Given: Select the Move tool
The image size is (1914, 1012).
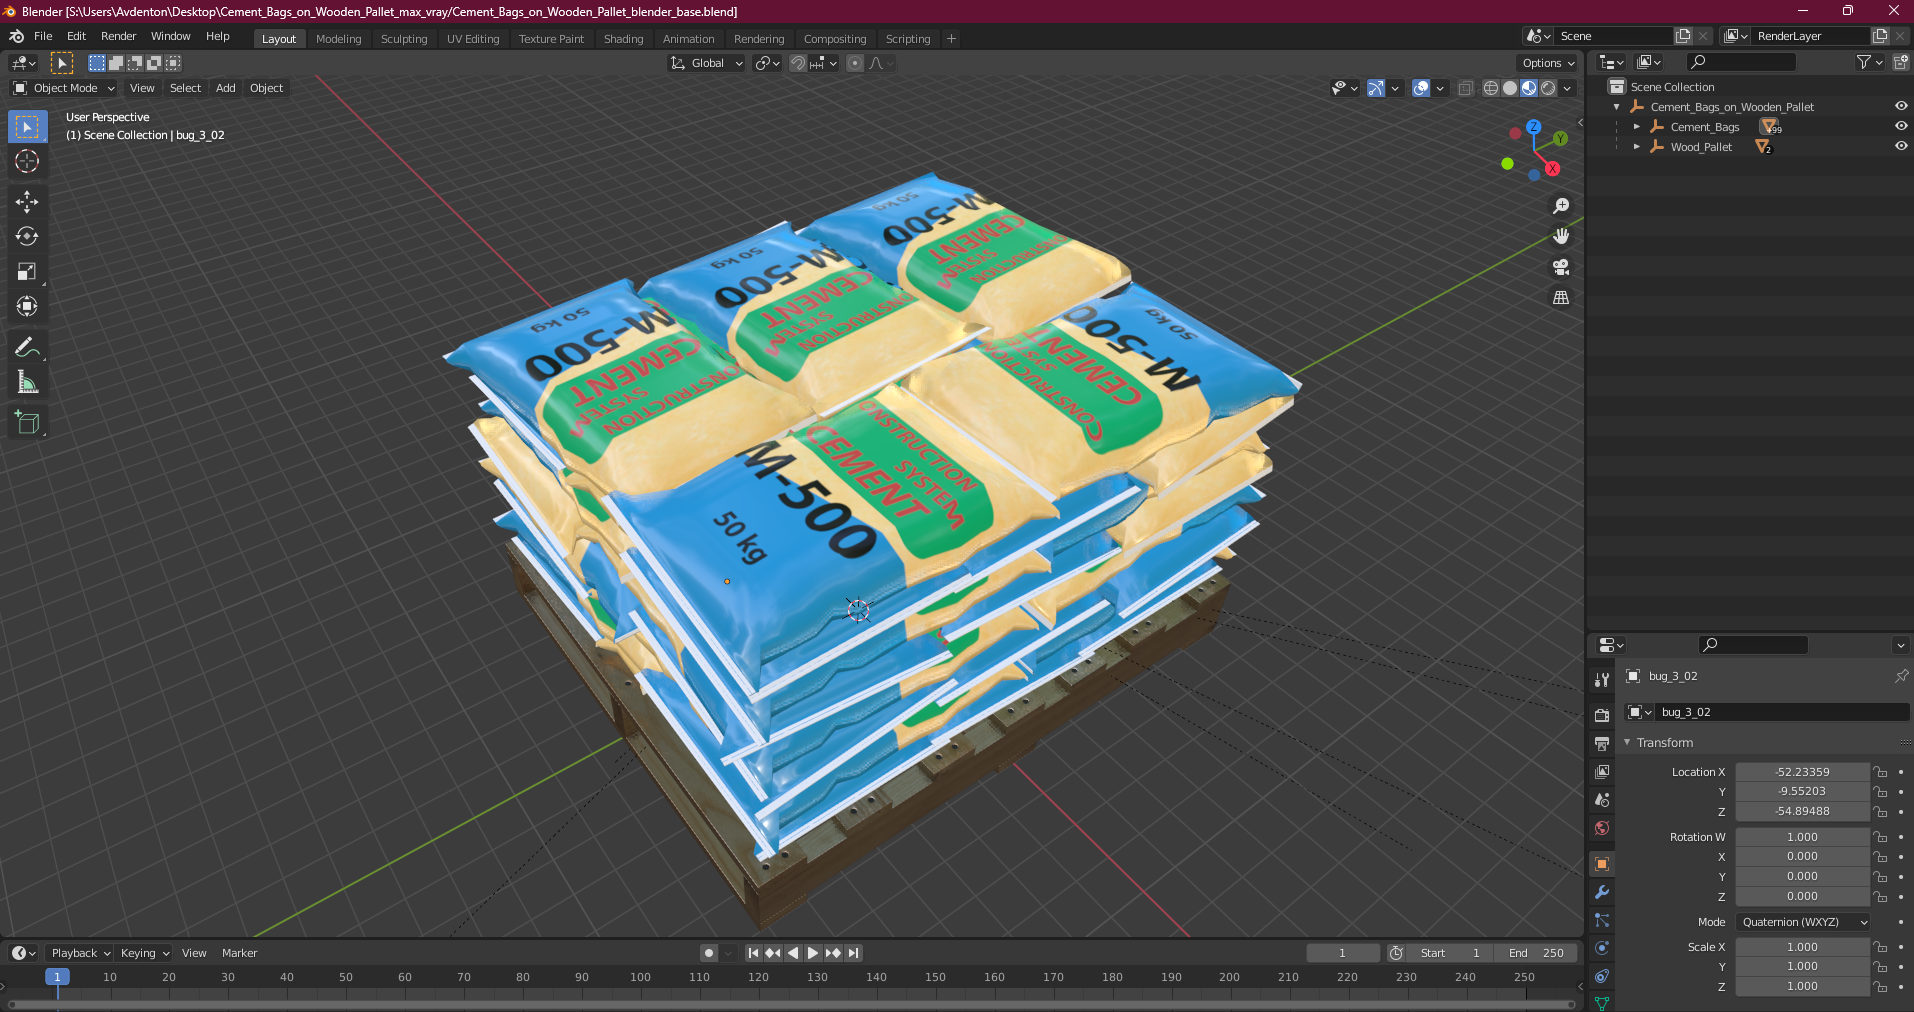Looking at the screenshot, I should pyautogui.click(x=27, y=201).
